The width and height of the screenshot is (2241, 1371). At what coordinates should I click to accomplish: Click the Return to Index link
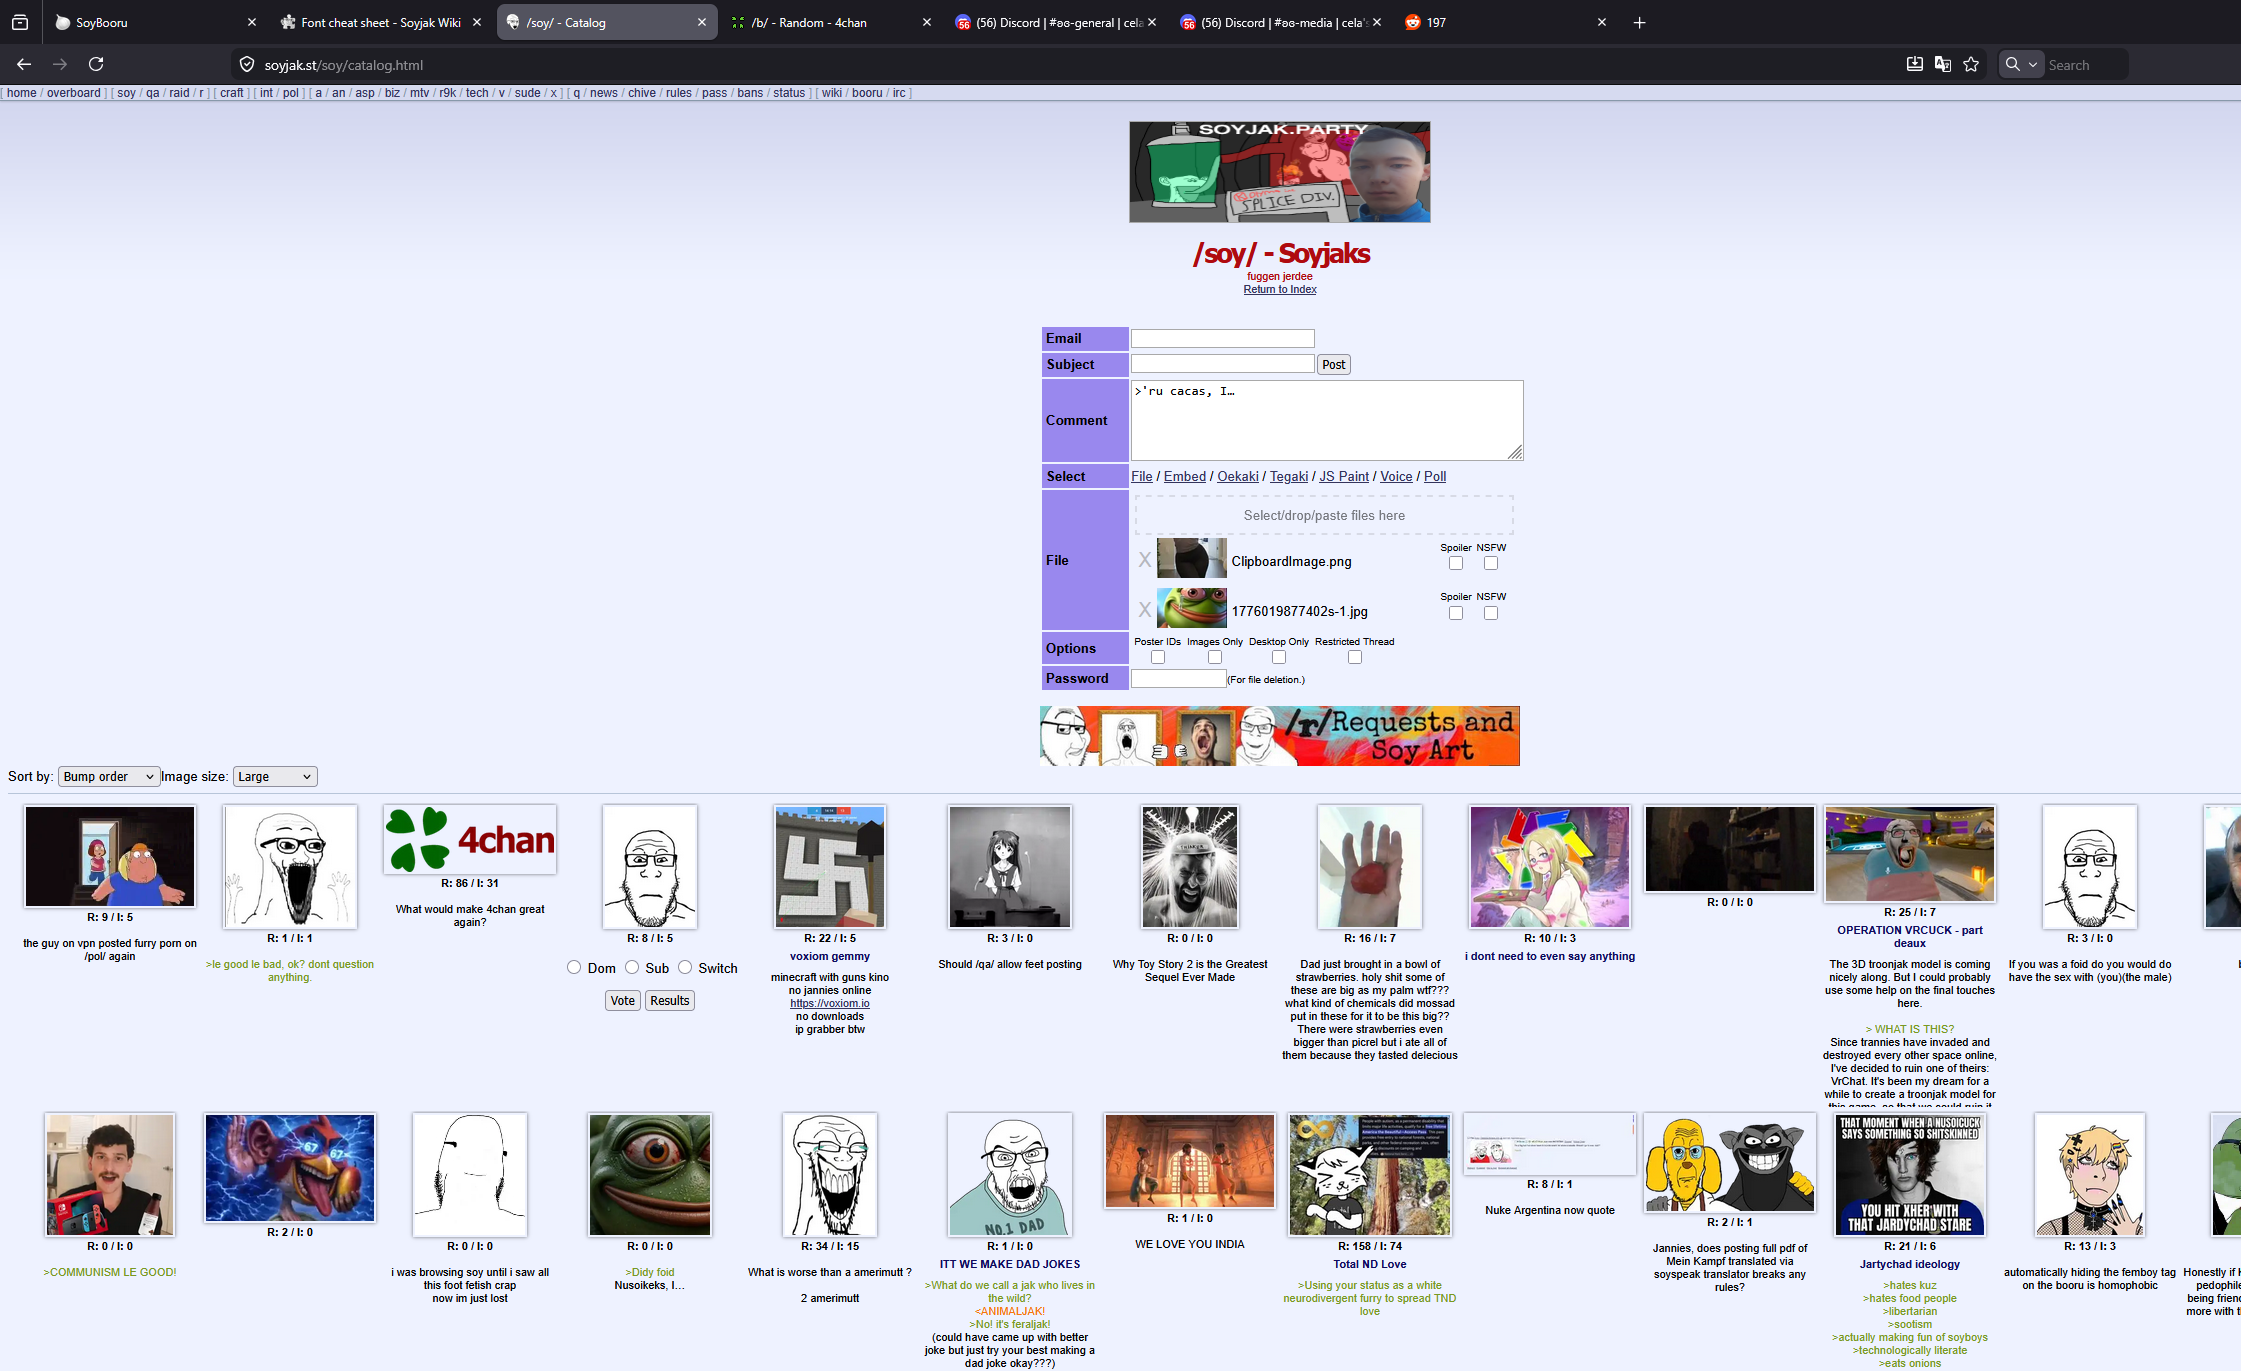click(x=1279, y=289)
